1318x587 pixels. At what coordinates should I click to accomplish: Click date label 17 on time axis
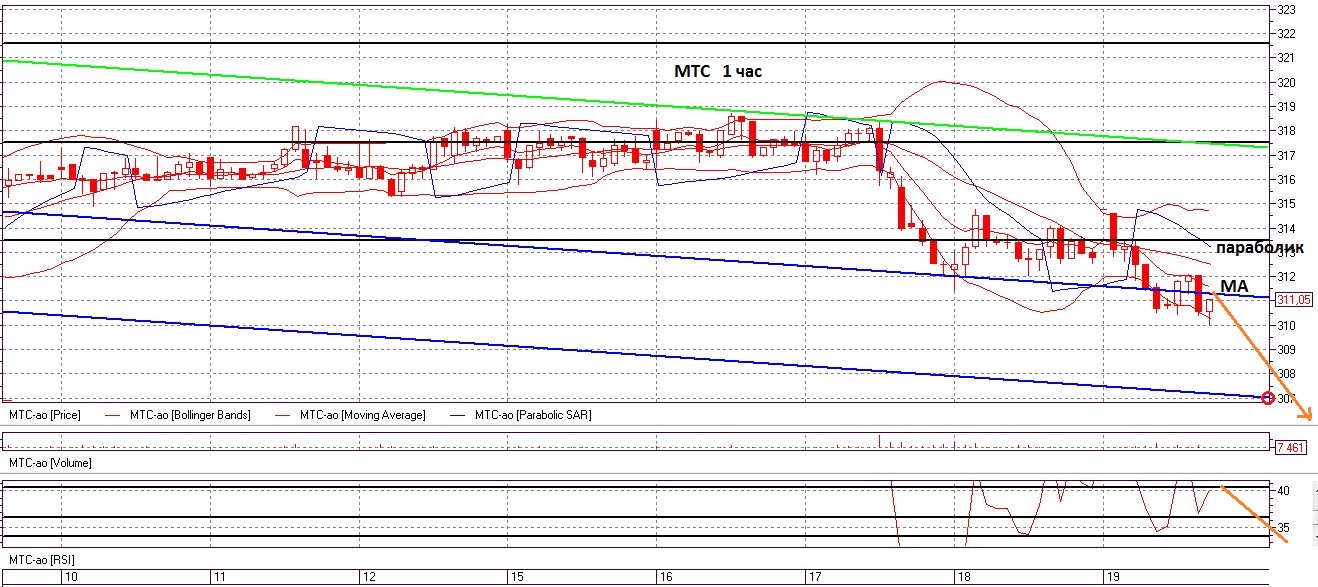(x=813, y=578)
